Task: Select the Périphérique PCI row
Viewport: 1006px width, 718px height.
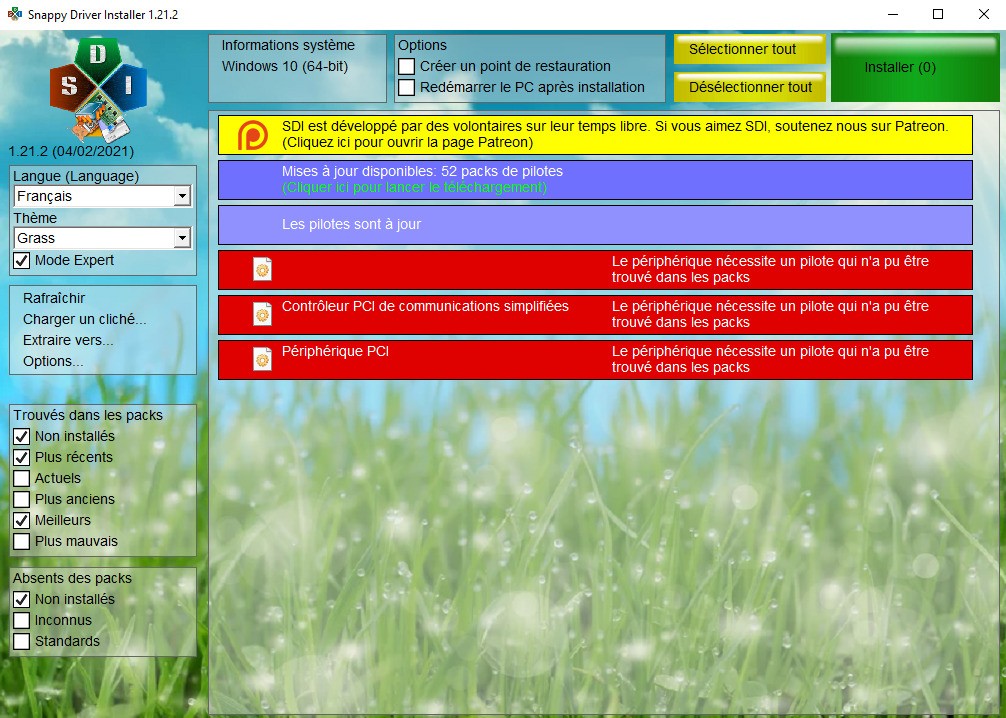Action: pos(595,360)
